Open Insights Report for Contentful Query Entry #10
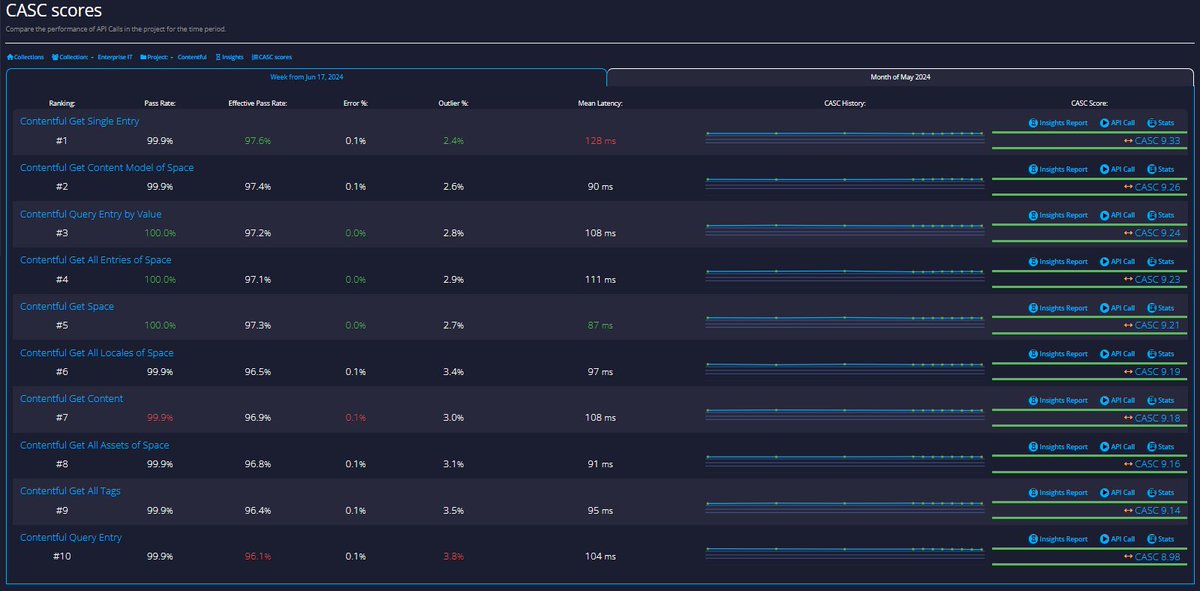Viewport: 1200px width, 591px height. [x=1058, y=539]
